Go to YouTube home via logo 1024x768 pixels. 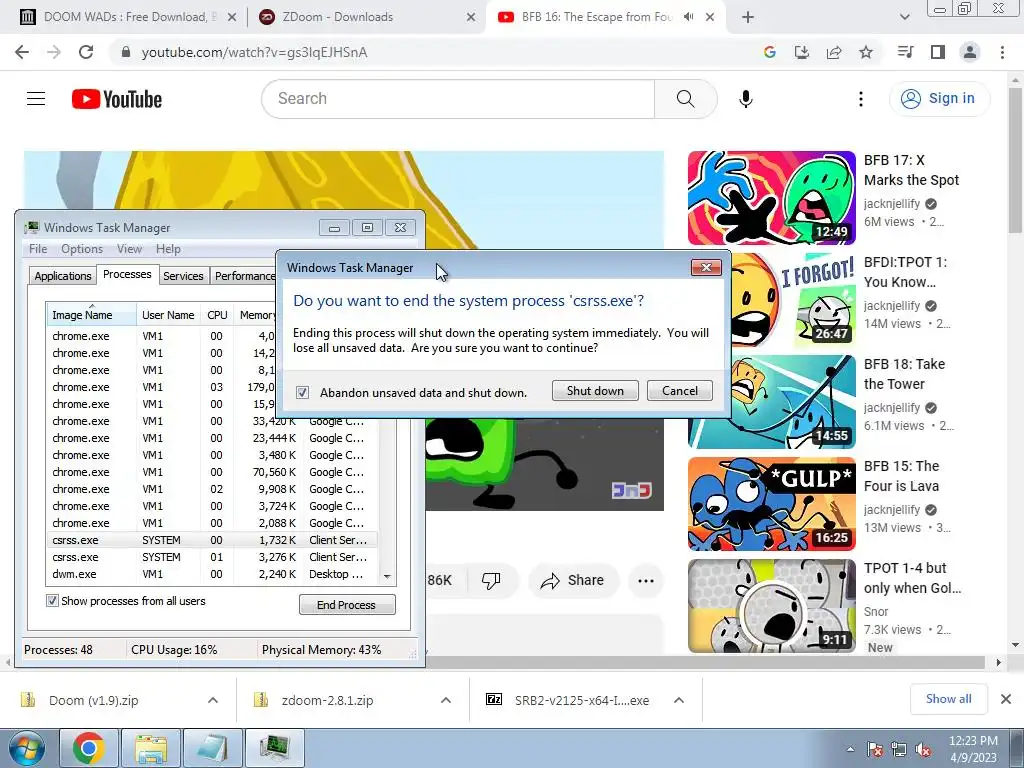(117, 99)
